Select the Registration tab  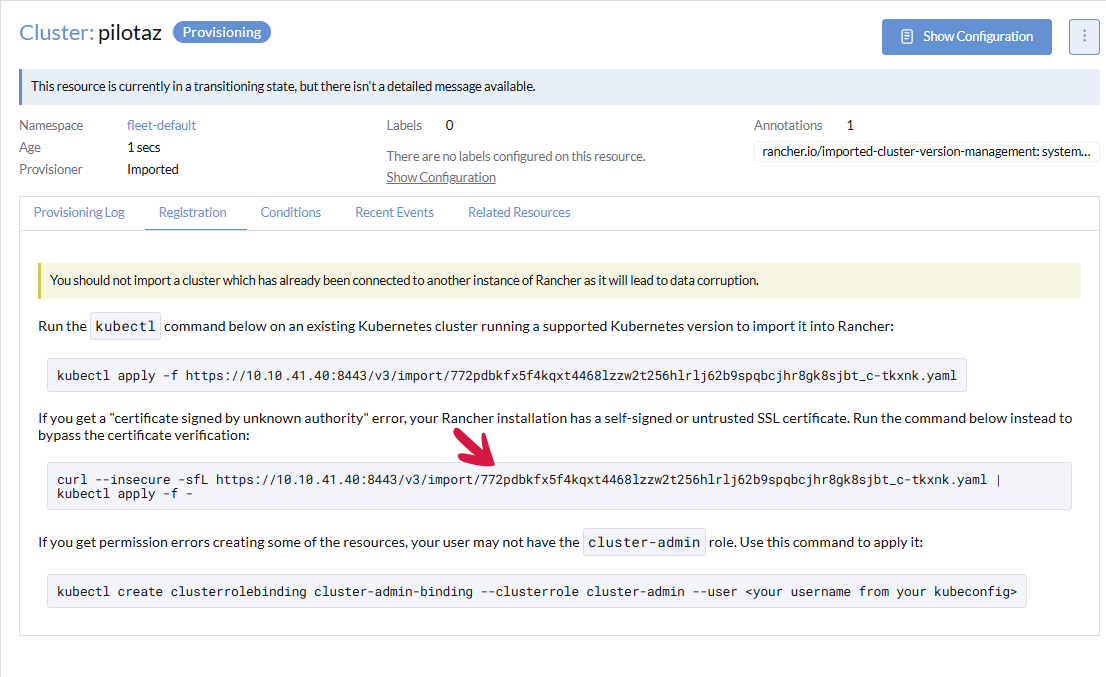pyautogui.click(x=192, y=212)
